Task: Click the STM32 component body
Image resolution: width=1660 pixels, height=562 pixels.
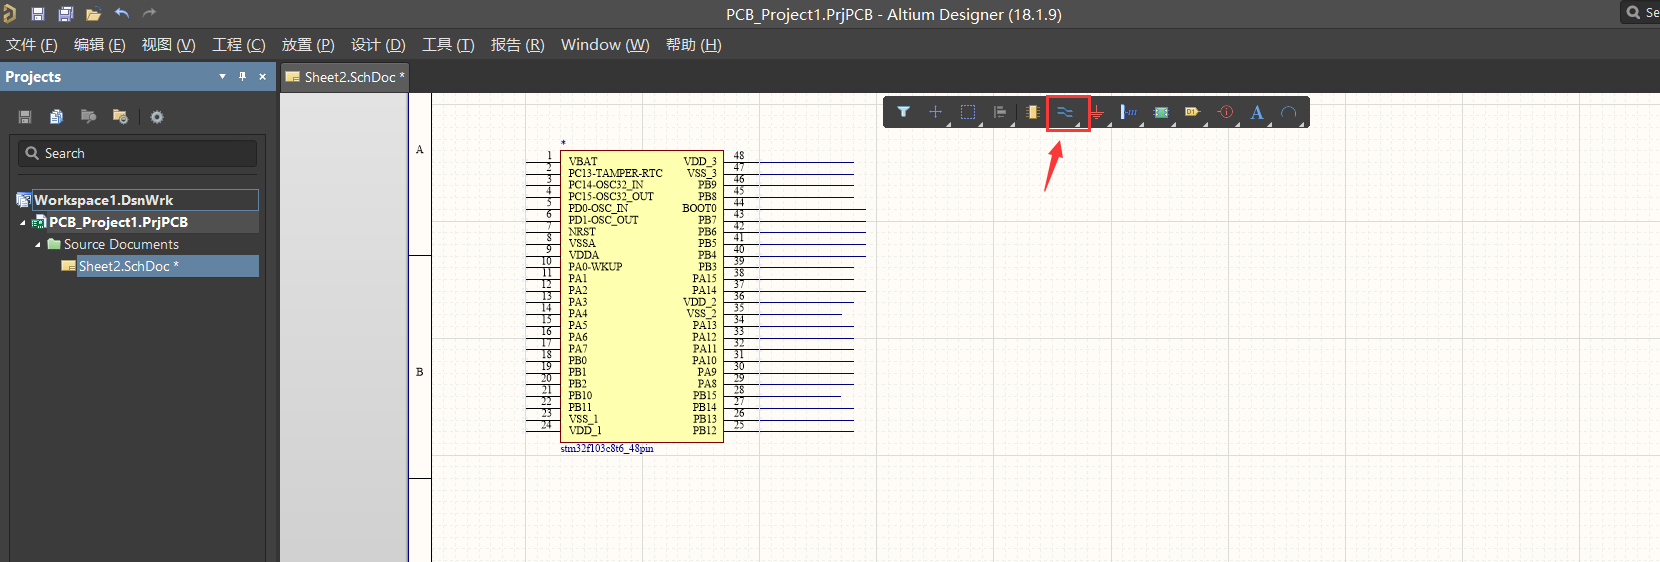Action: click(x=642, y=296)
